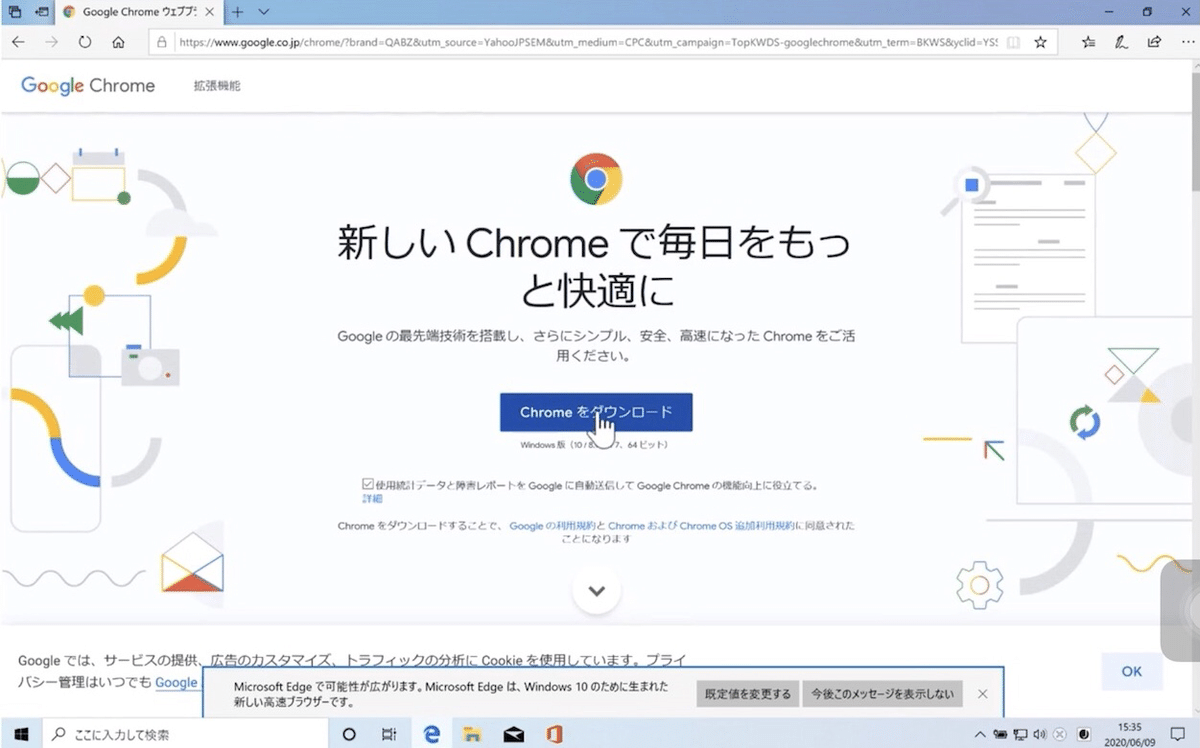Open Cortana circle icon on taskbar
This screenshot has height=748, width=1200.
pyautogui.click(x=349, y=734)
